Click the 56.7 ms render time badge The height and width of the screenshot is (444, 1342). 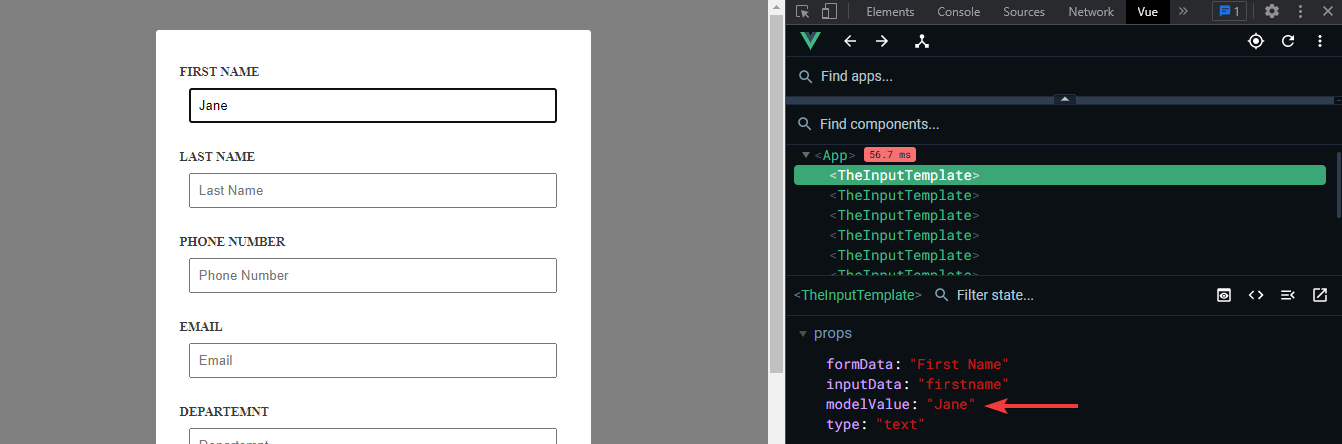coord(890,155)
